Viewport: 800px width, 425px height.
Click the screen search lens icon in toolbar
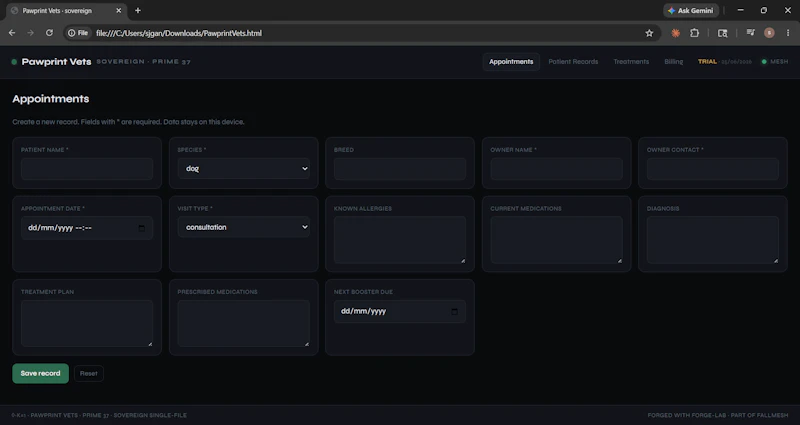pyautogui.click(x=722, y=33)
